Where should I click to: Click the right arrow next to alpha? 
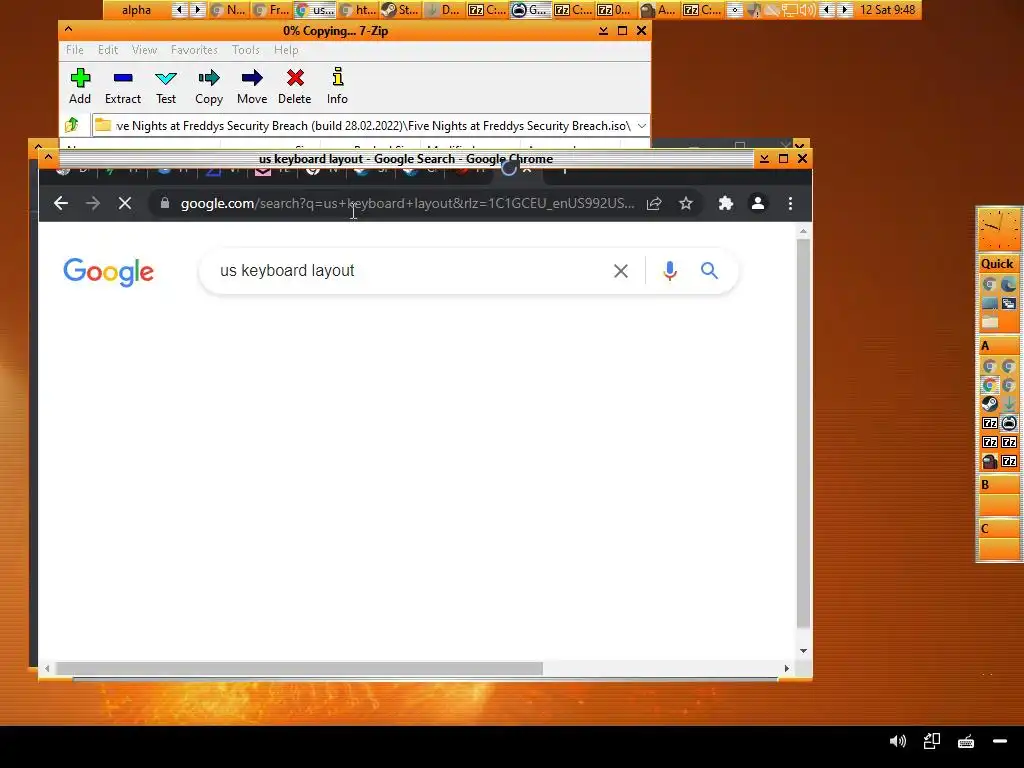coord(197,10)
